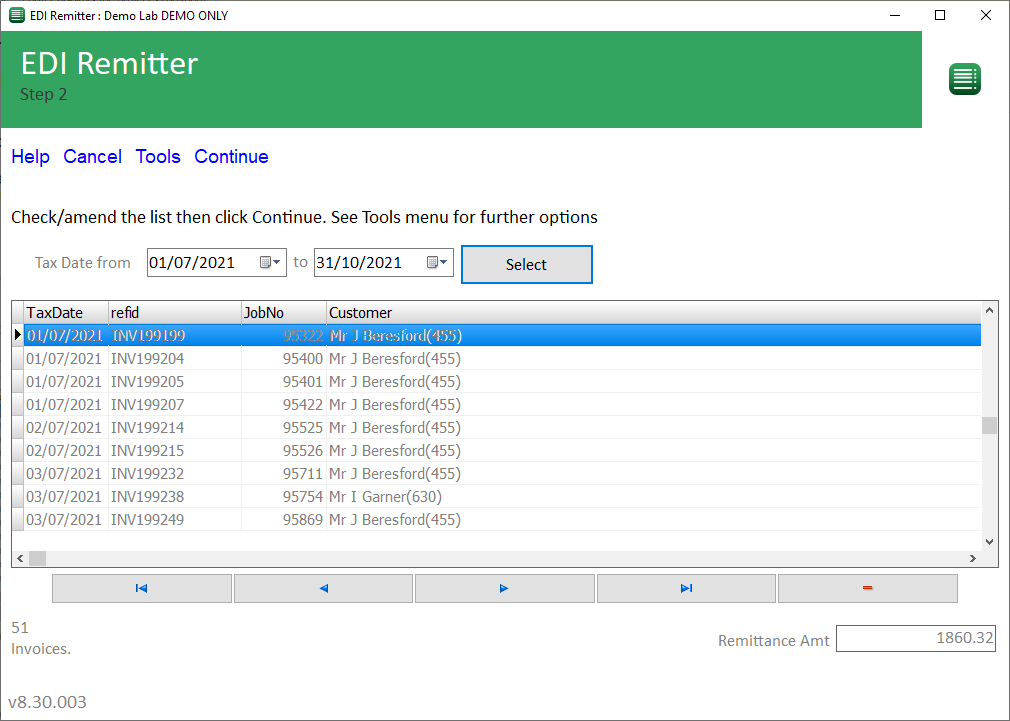Jump to the last record navigation icon
The image size is (1010, 721).
tap(686, 588)
